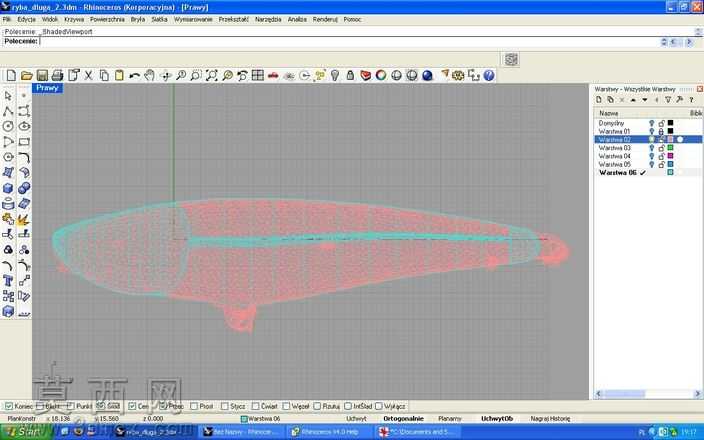Screen dimensions: 704x440
Task: Click black color swatch of Domyślny layer
Action: tap(670, 123)
